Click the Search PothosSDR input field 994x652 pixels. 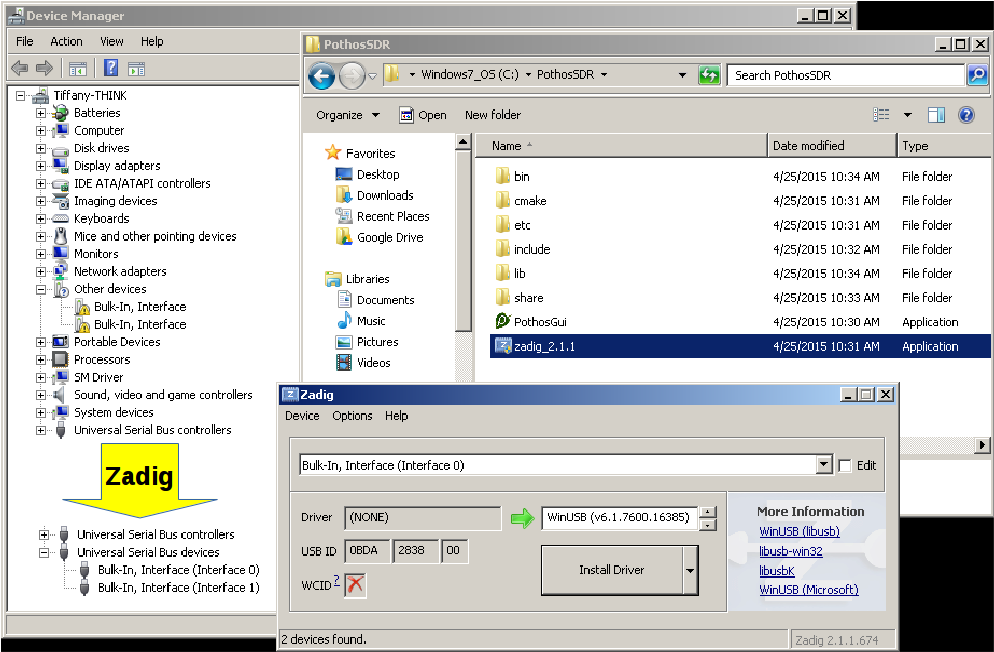(x=846, y=75)
